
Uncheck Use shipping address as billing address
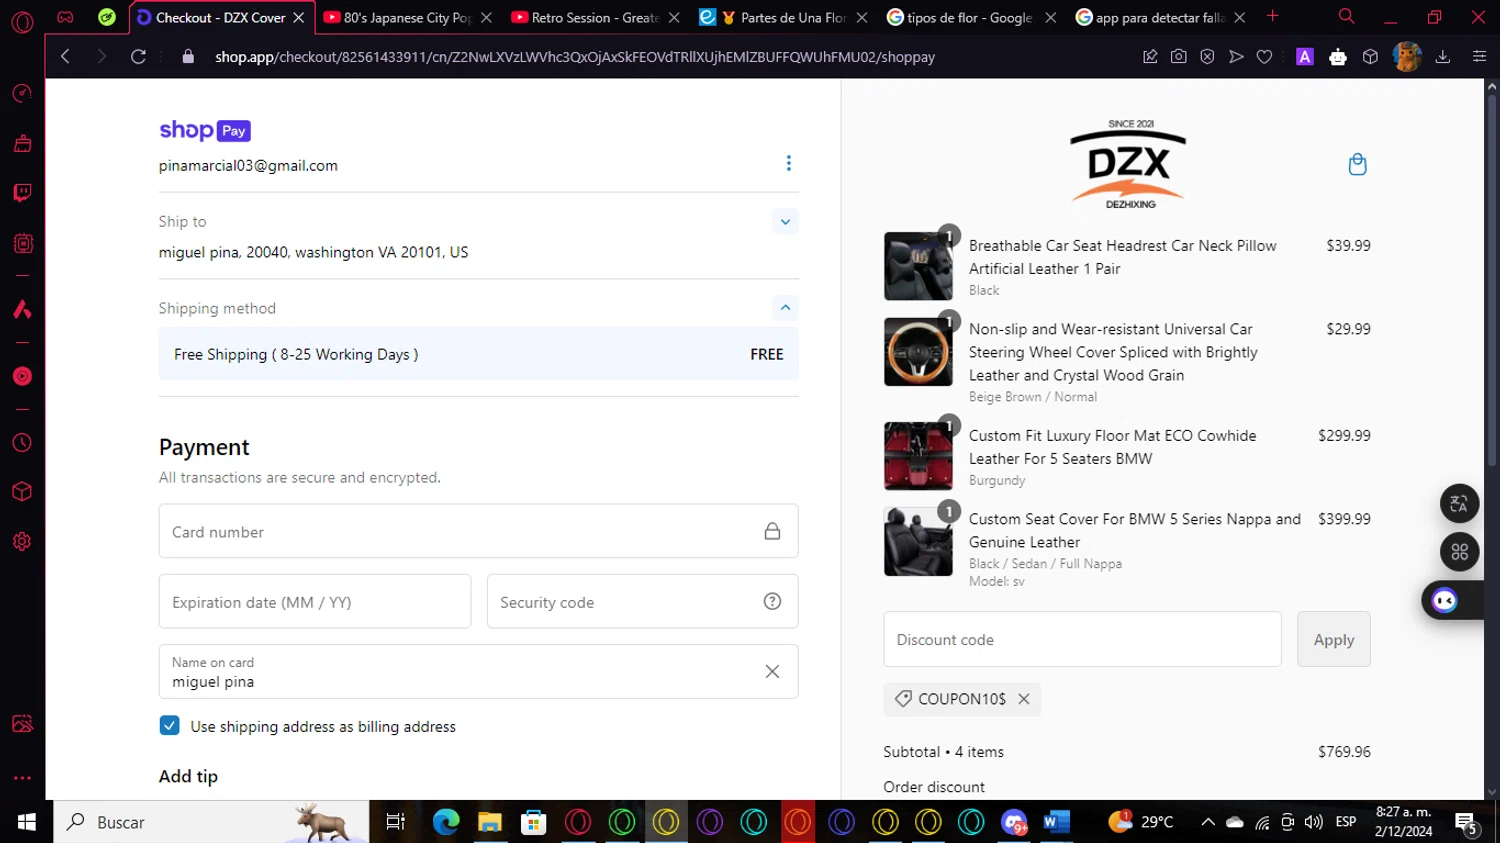pyautogui.click(x=169, y=725)
